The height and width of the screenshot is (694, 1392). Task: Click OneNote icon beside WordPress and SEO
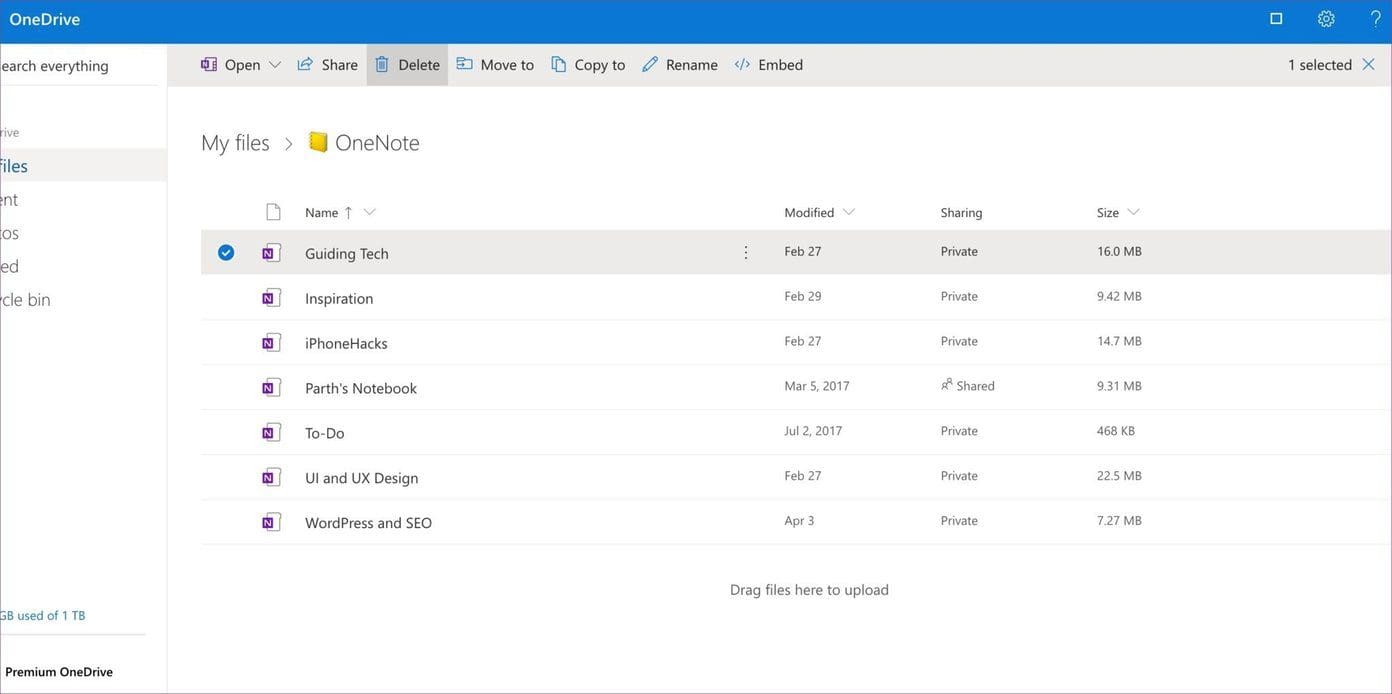[x=271, y=522]
